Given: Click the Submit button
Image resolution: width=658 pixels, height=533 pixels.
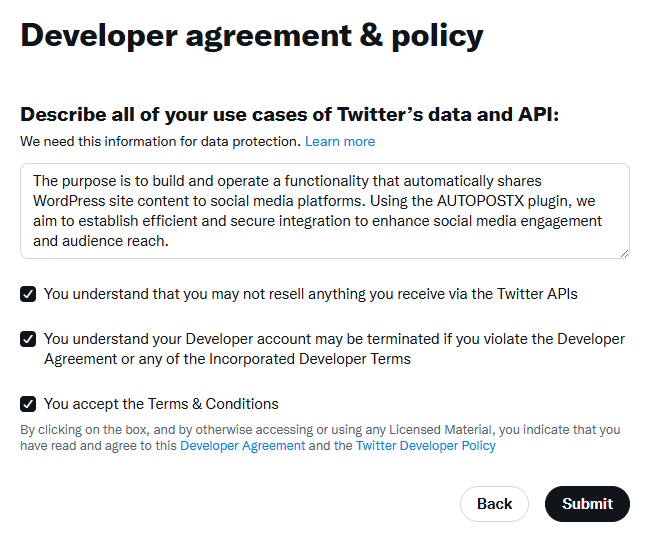Looking at the screenshot, I should click(588, 504).
